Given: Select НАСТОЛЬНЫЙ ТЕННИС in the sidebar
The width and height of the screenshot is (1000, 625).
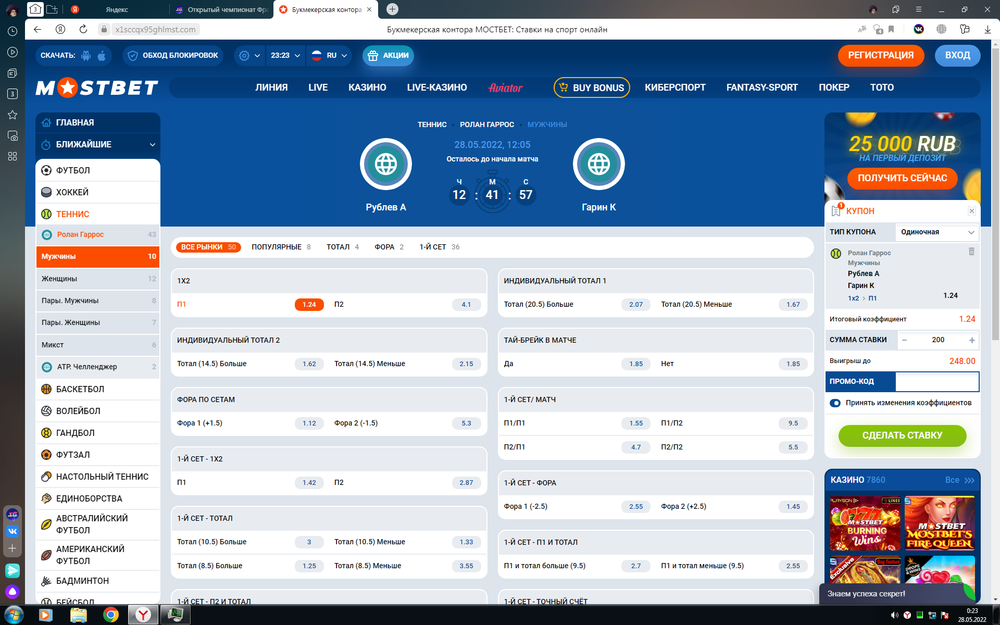Looking at the screenshot, I should [x=98, y=476].
